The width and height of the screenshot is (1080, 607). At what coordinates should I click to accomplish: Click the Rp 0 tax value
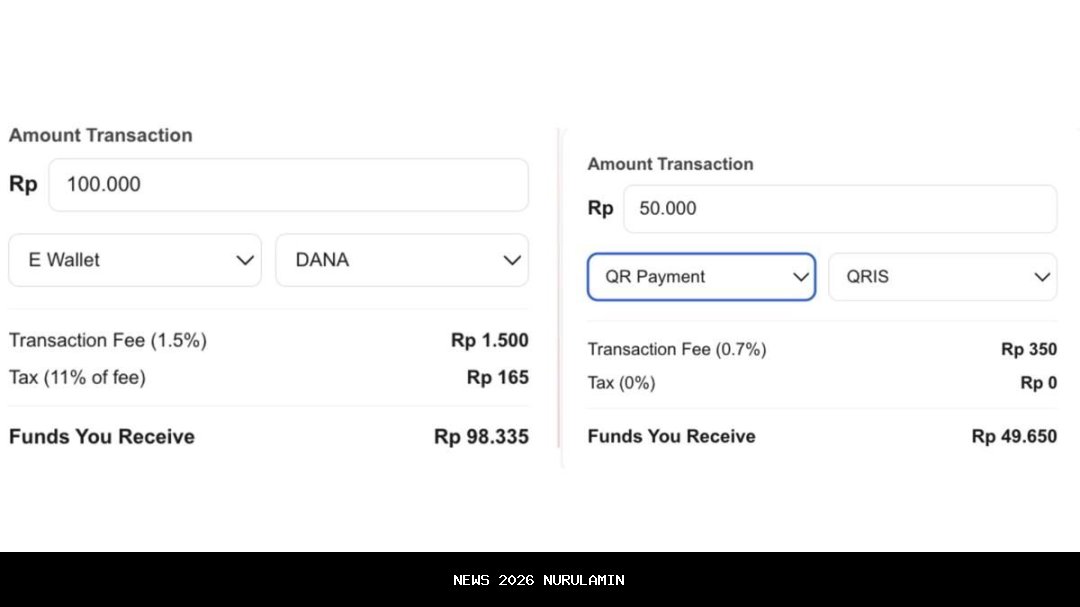tap(1038, 383)
